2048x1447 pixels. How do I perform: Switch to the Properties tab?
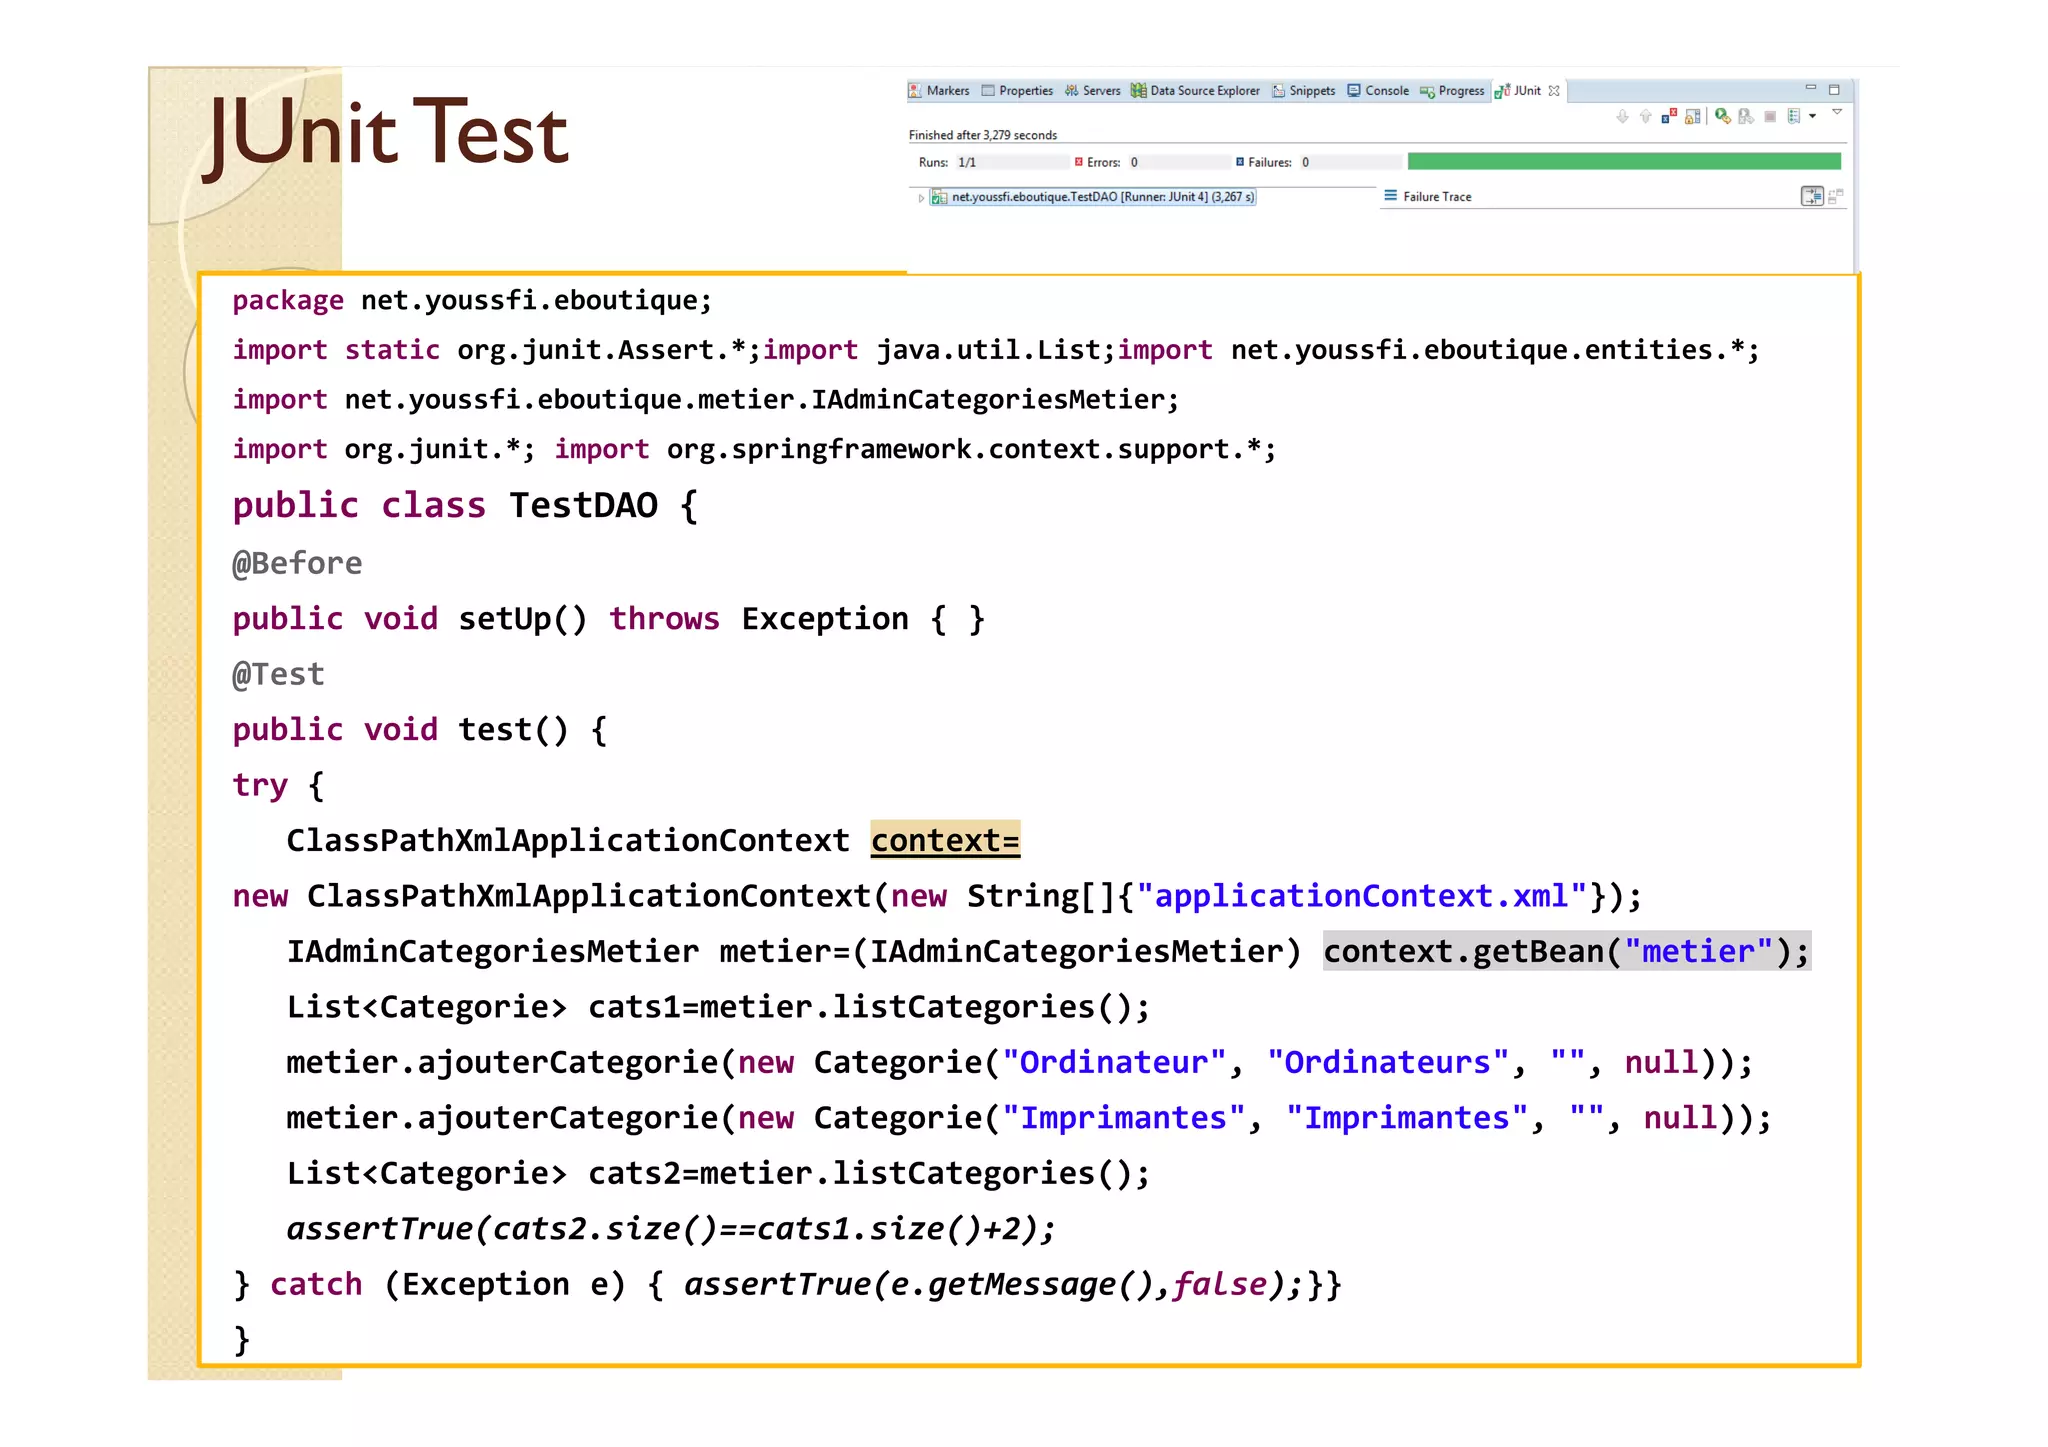1017,90
